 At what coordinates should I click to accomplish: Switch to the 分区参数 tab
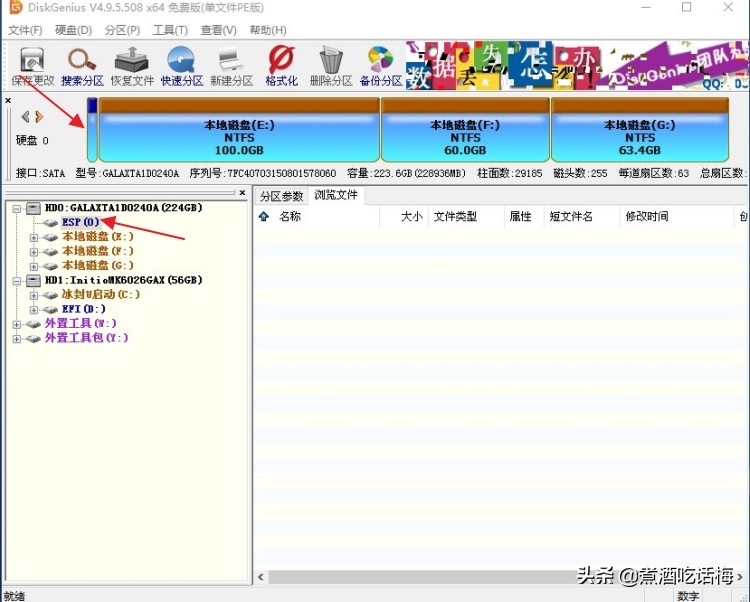(x=282, y=196)
